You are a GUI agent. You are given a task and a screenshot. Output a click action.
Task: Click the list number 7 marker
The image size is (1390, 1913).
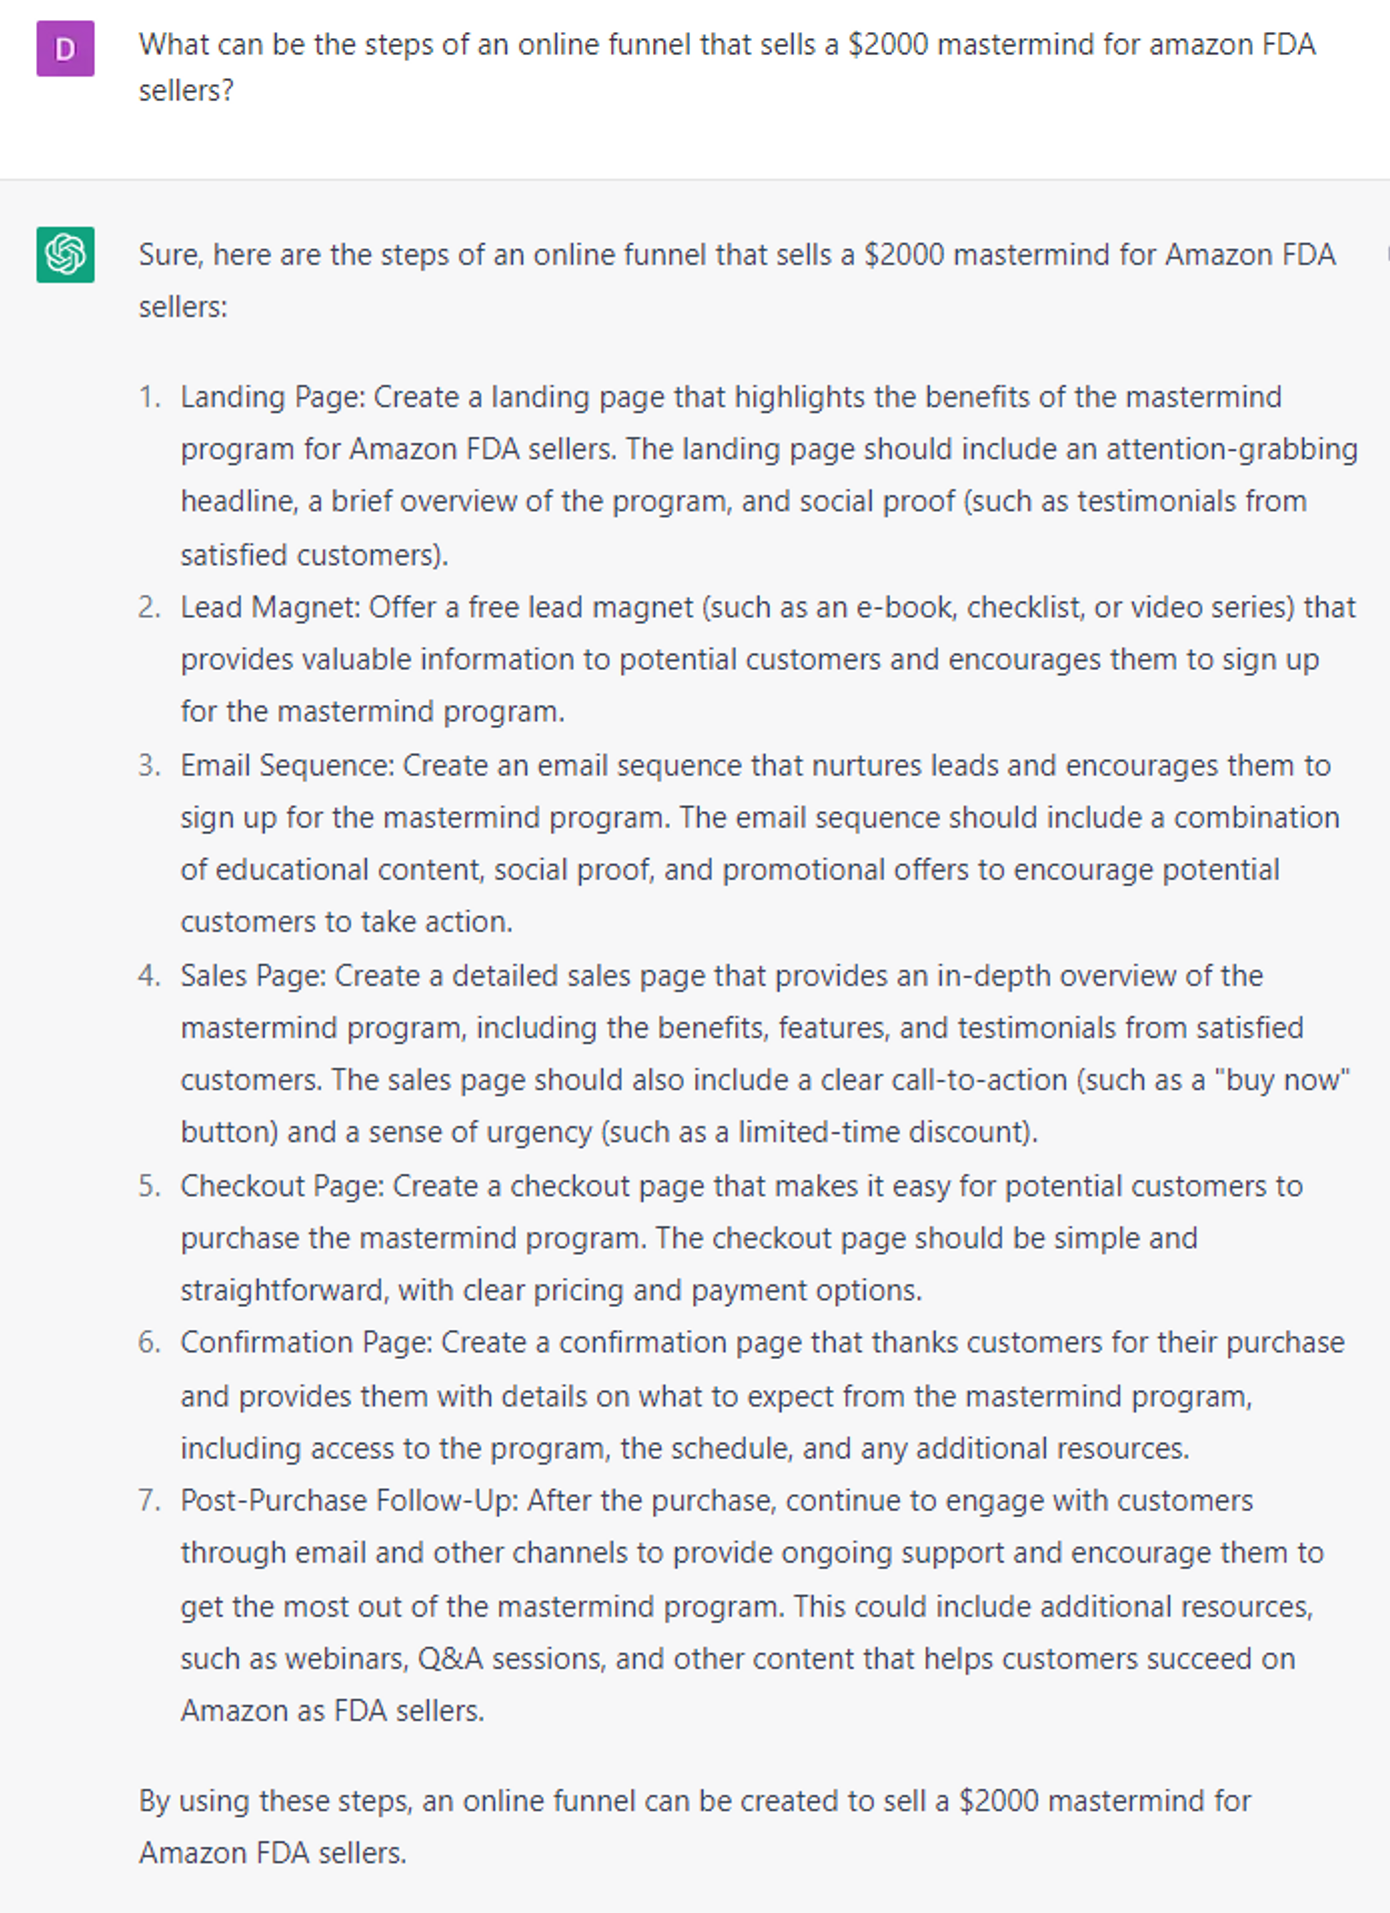(149, 1500)
